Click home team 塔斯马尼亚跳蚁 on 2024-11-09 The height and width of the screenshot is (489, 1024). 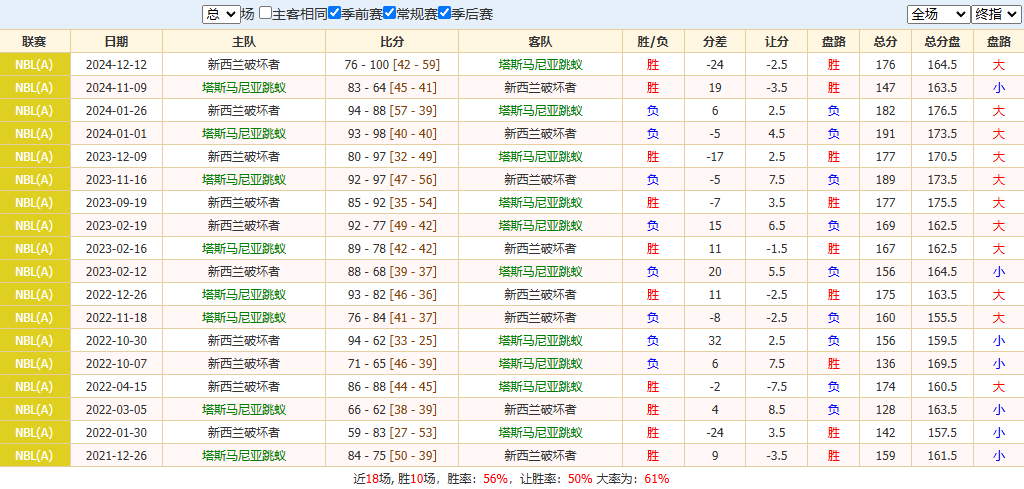point(244,88)
